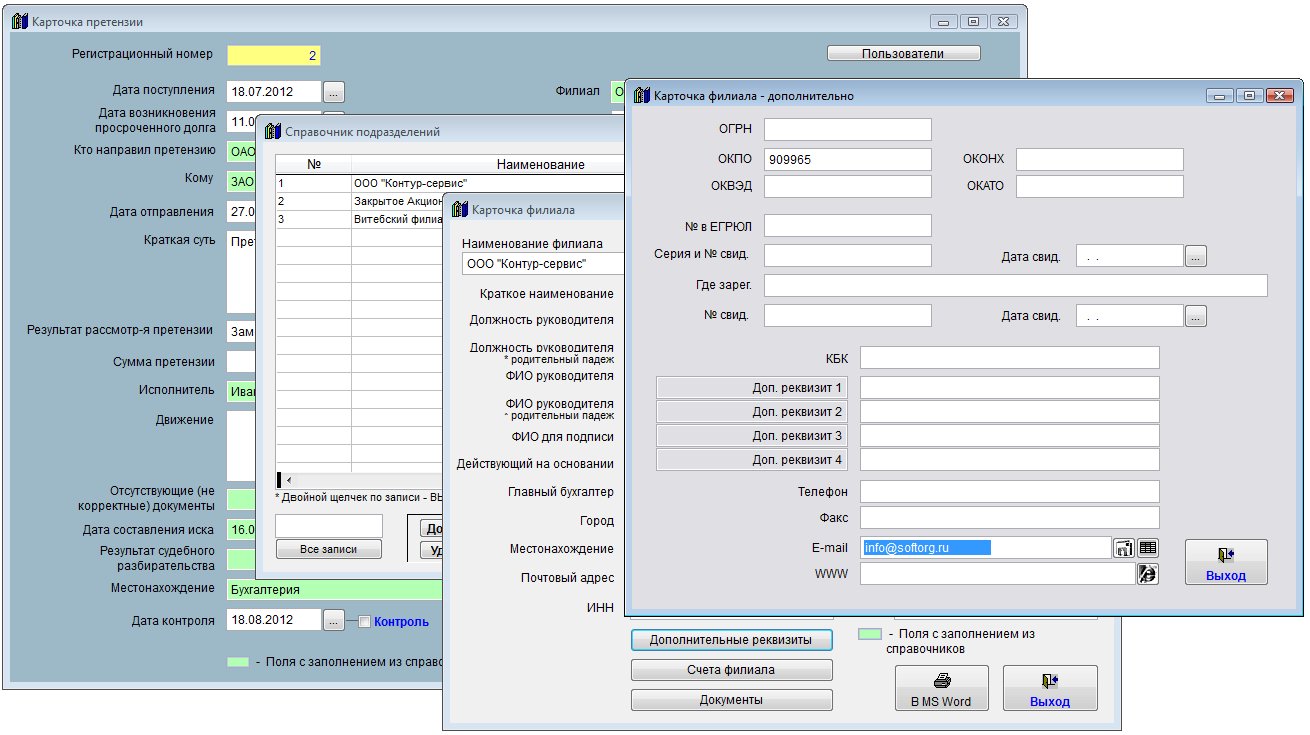Toggle the Контроль checkbox
Screen dimensions: 1310x735
(x=365, y=621)
